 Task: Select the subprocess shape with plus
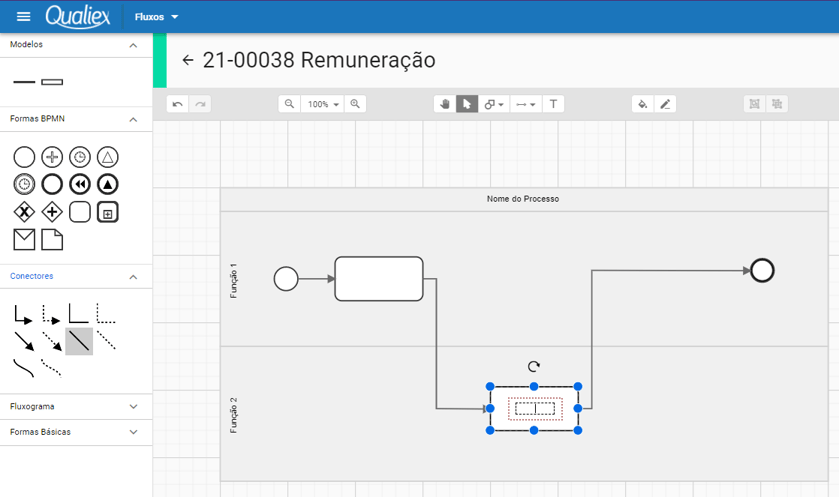click(108, 212)
